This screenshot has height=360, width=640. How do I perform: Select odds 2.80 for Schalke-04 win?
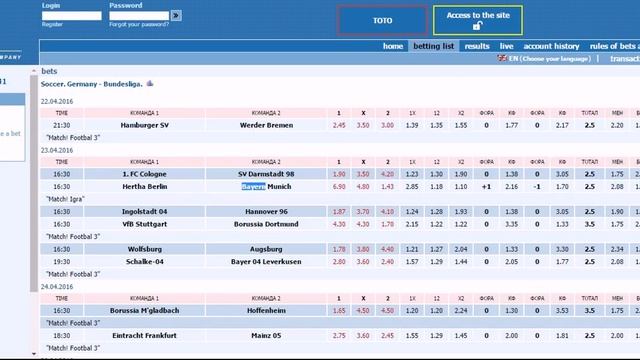tap(339, 262)
